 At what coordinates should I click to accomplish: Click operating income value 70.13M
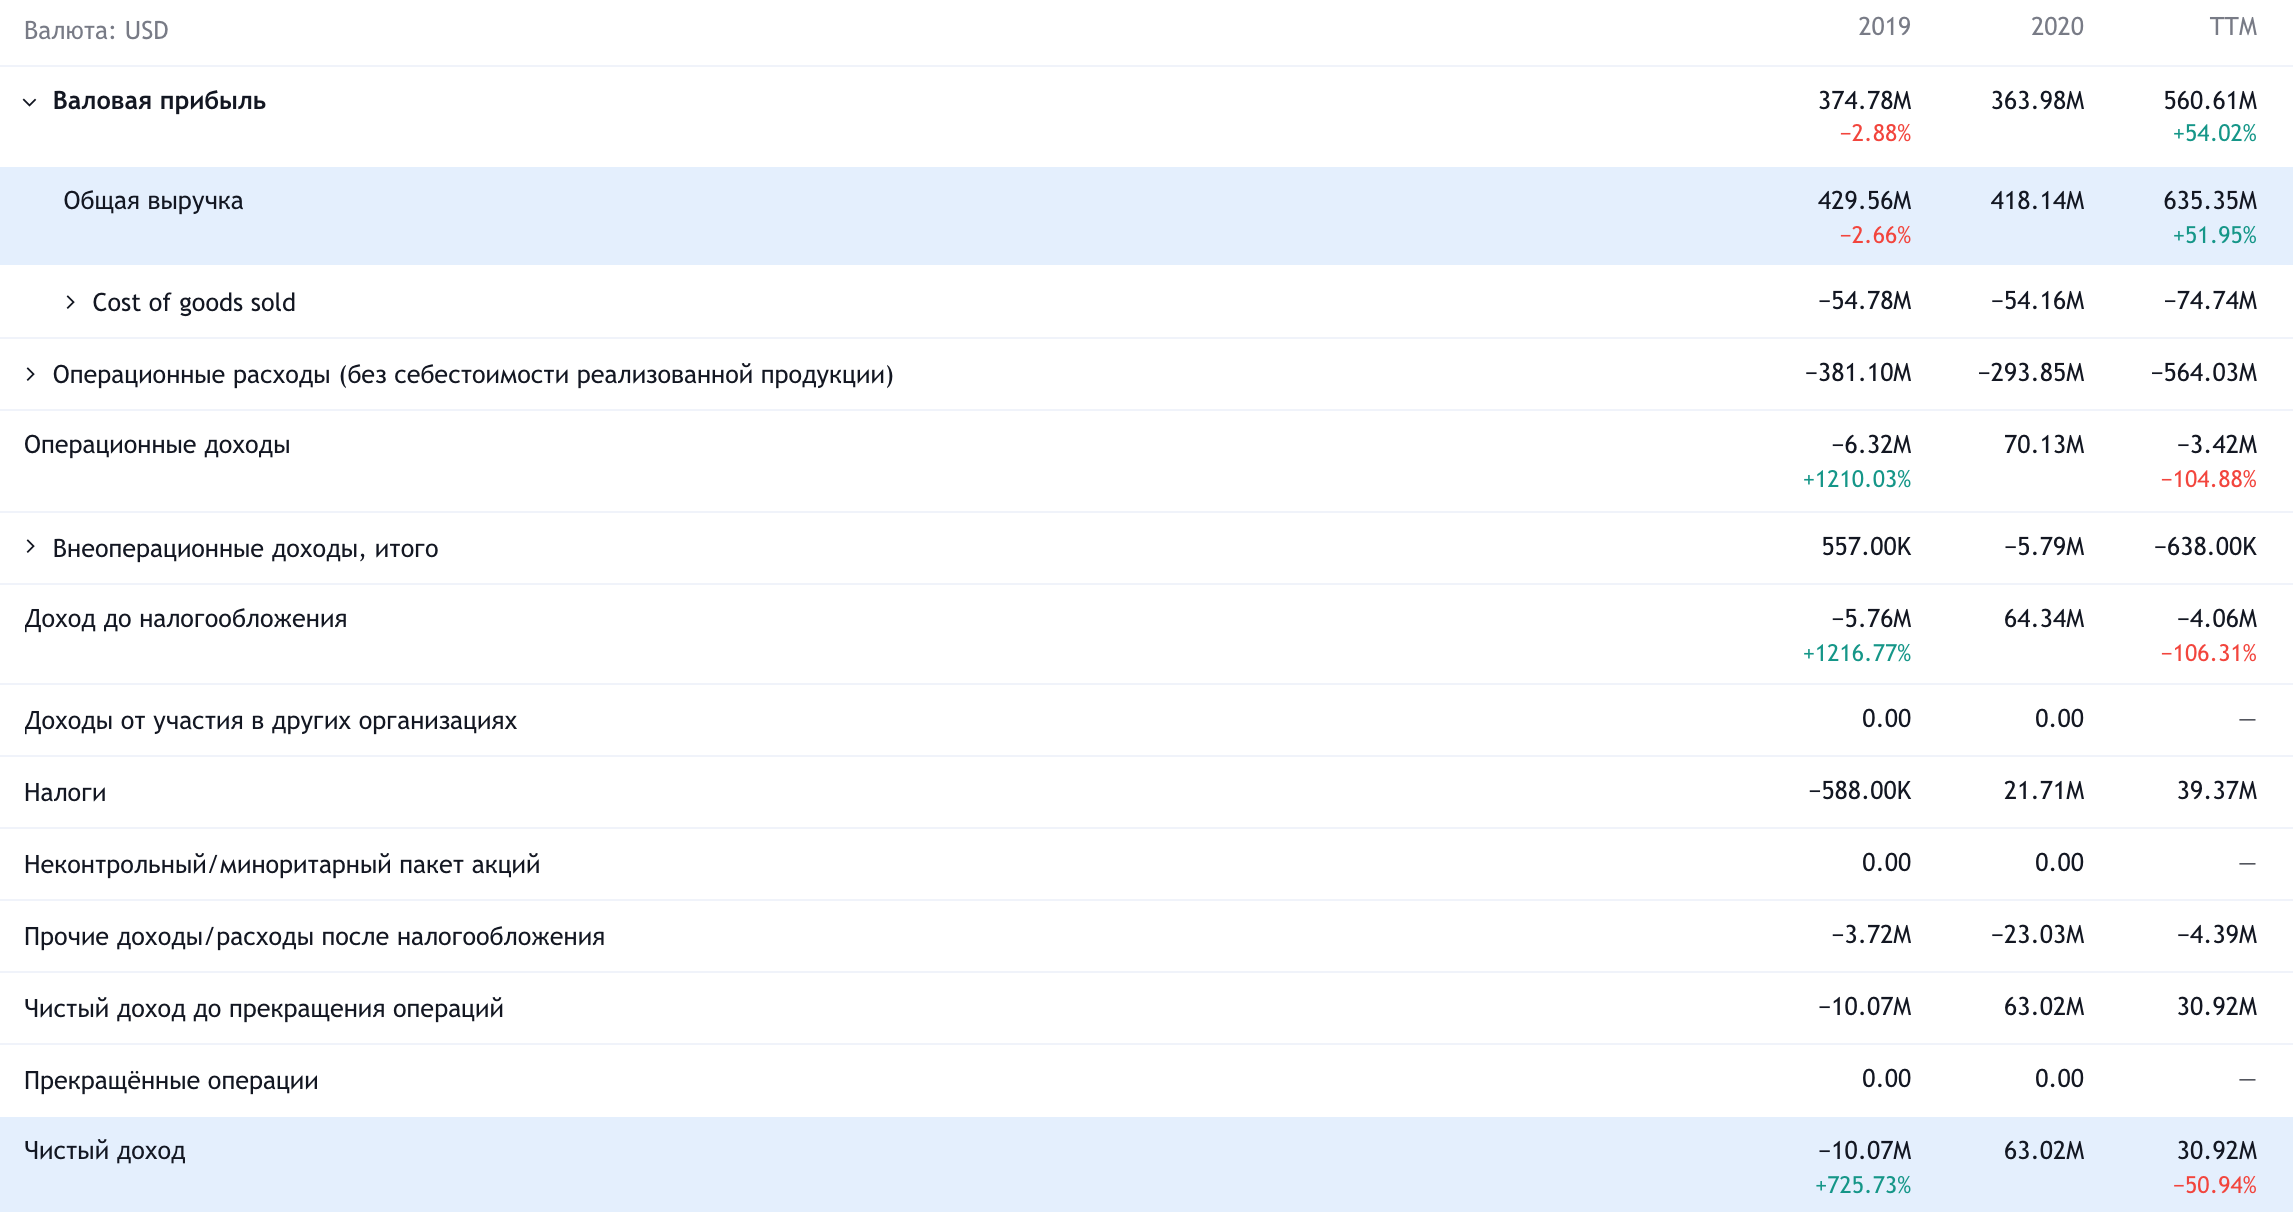click(2044, 445)
